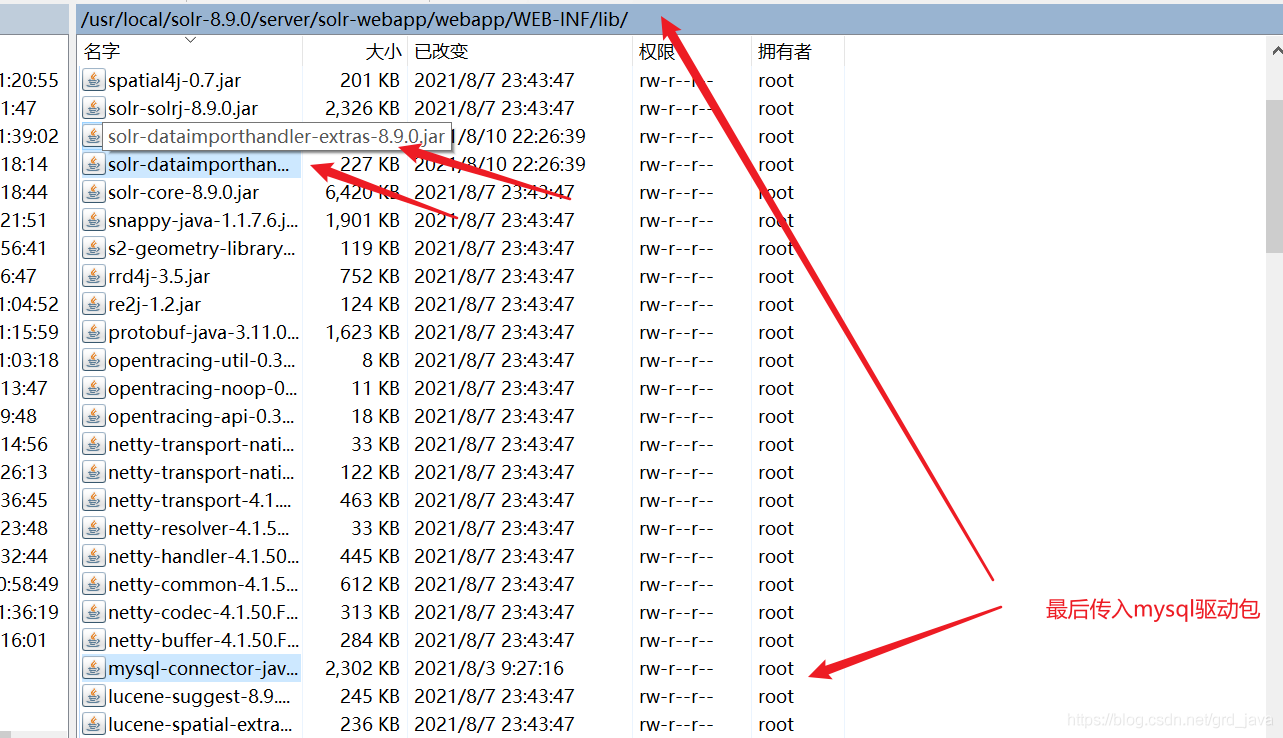Click the '11 KB' size cell
Viewport: 1283px width, 738px height.
[376, 388]
